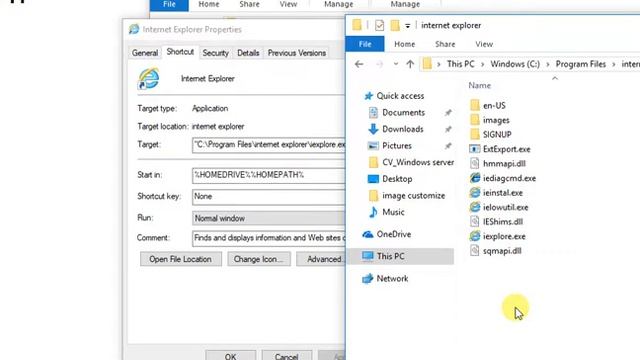Click the Comment input field

pos(269,238)
